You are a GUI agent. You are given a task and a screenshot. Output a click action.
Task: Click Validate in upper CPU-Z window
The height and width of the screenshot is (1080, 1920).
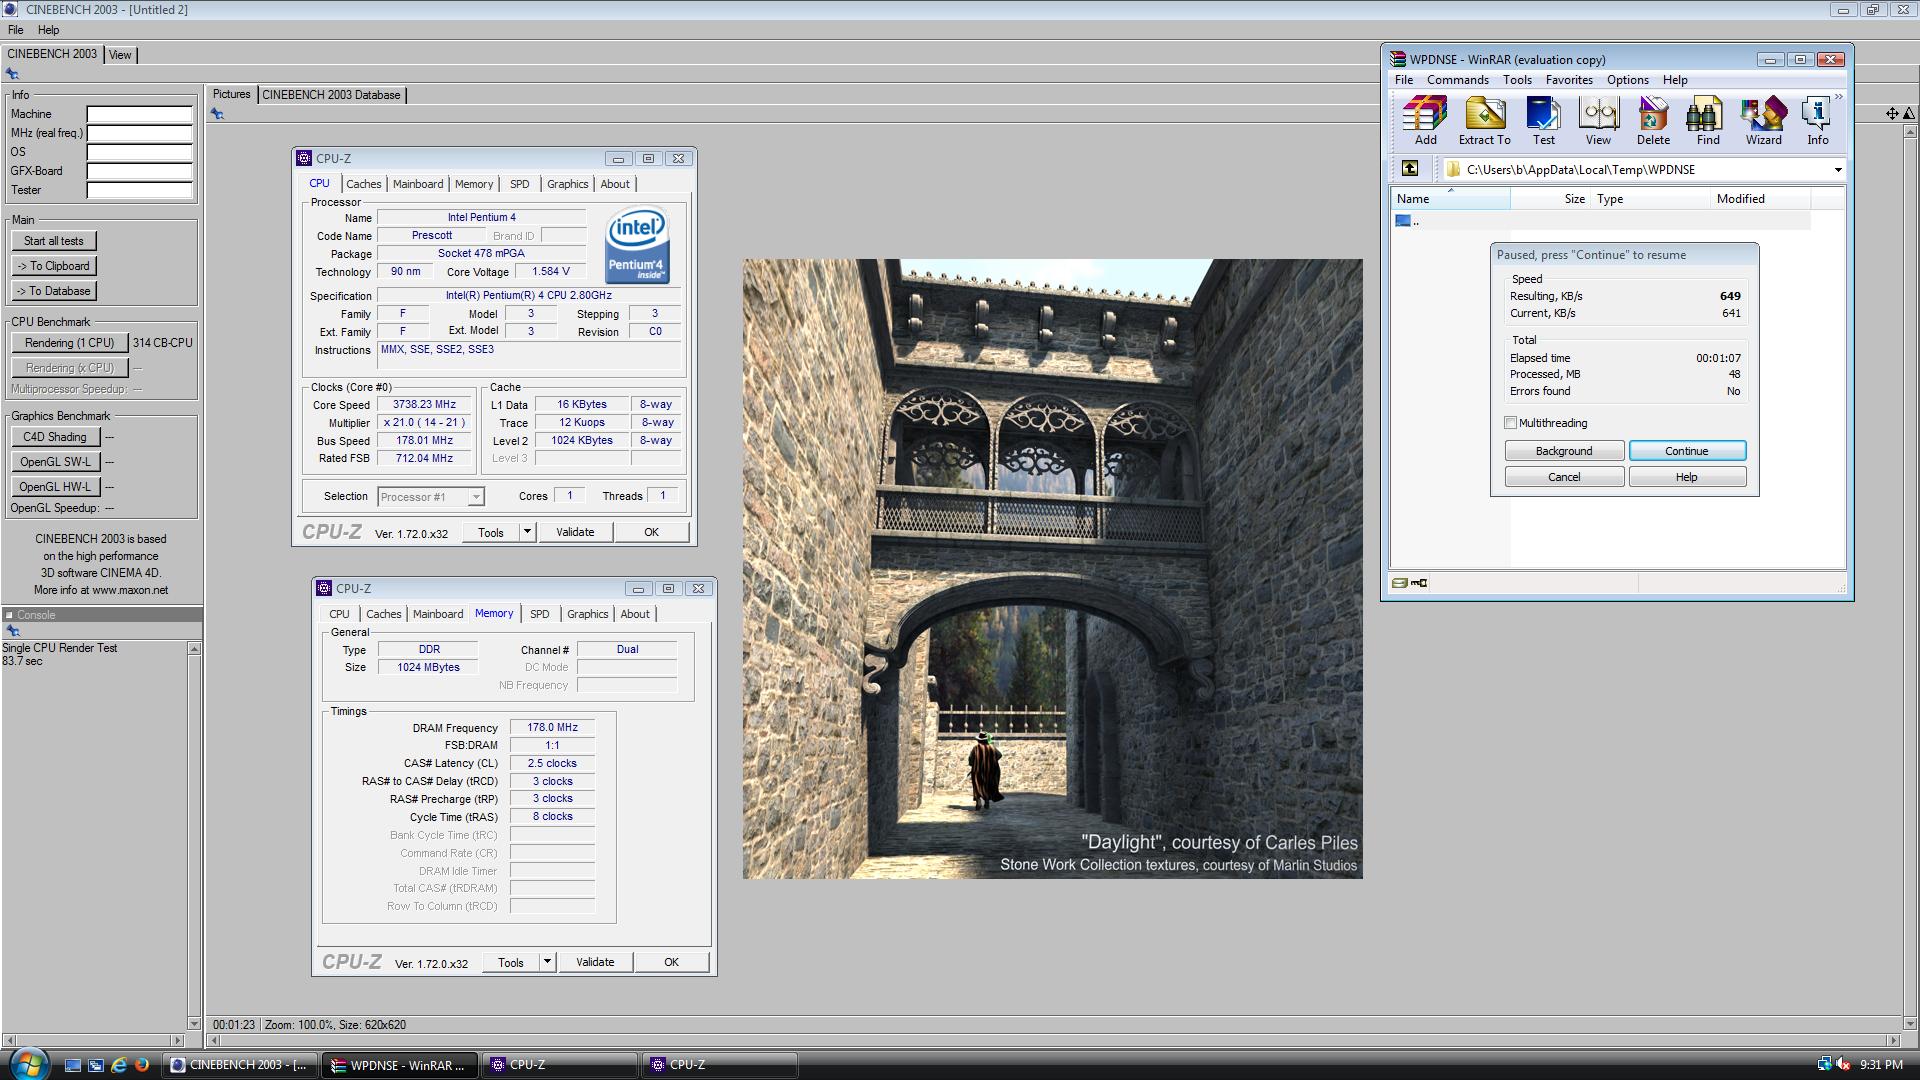coord(575,532)
